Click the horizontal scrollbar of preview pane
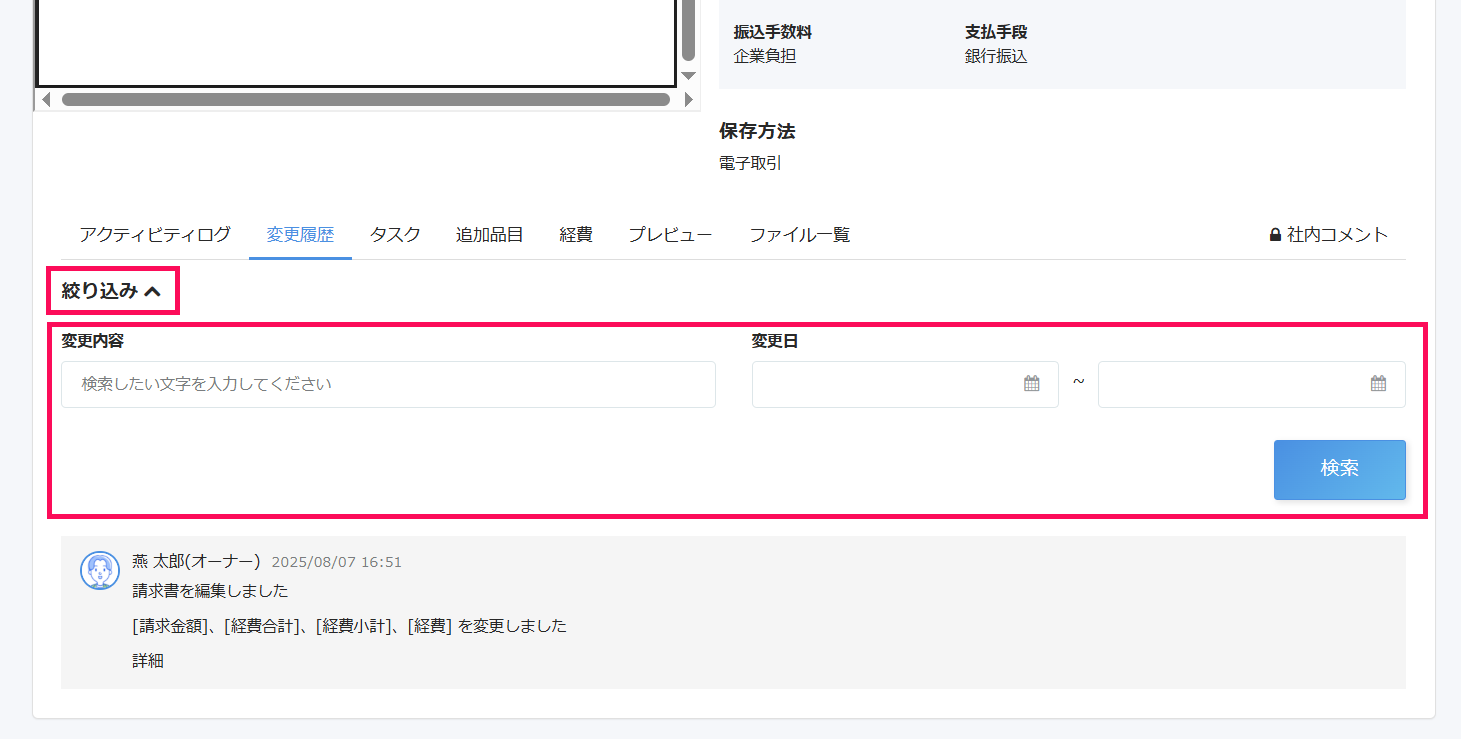This screenshot has width=1461, height=739. pos(366,100)
